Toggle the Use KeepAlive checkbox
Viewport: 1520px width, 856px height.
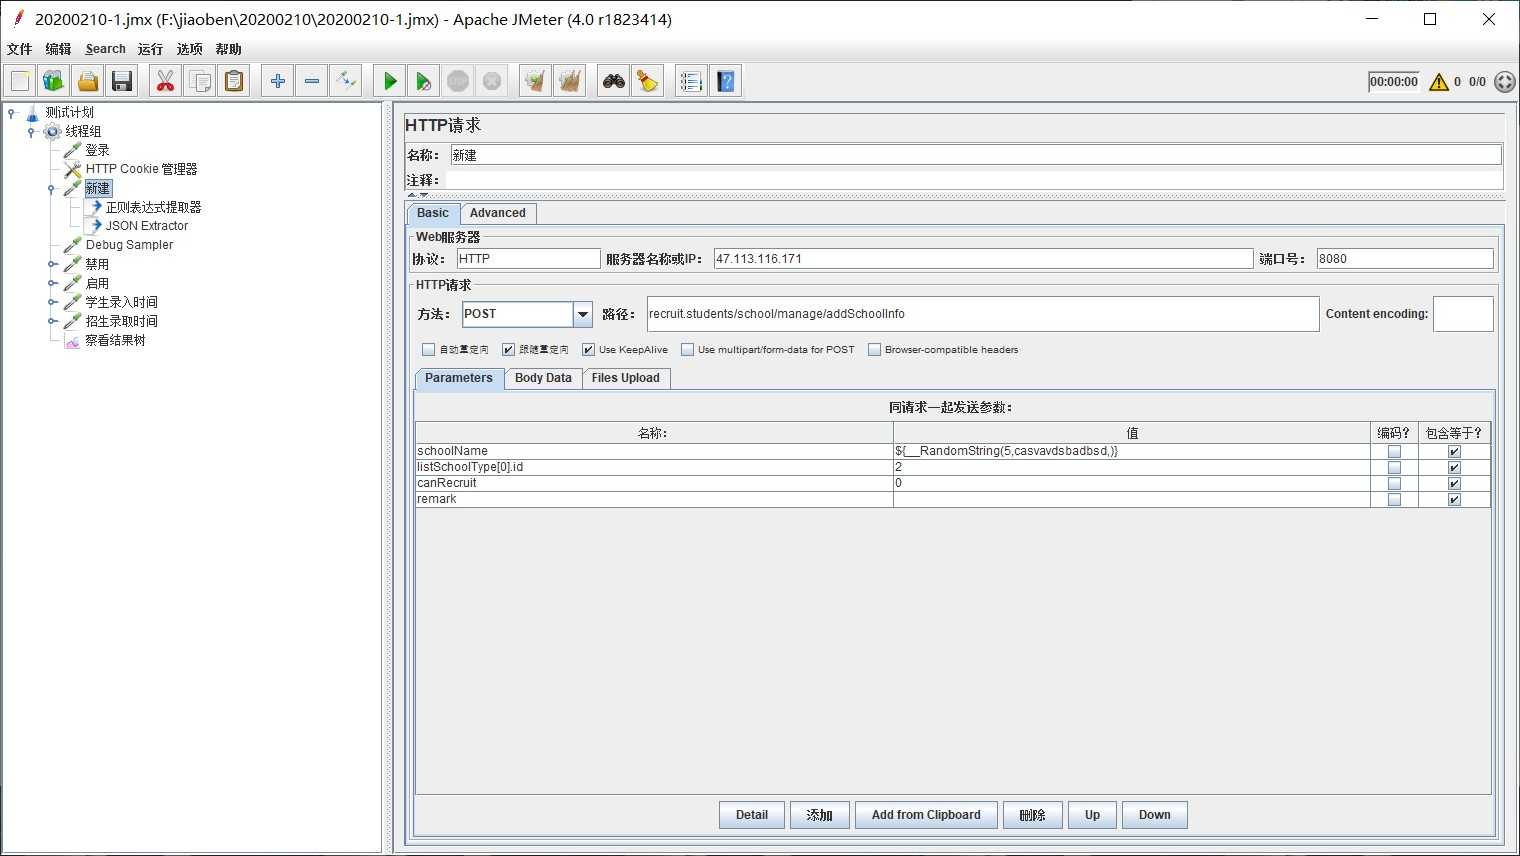pos(588,349)
